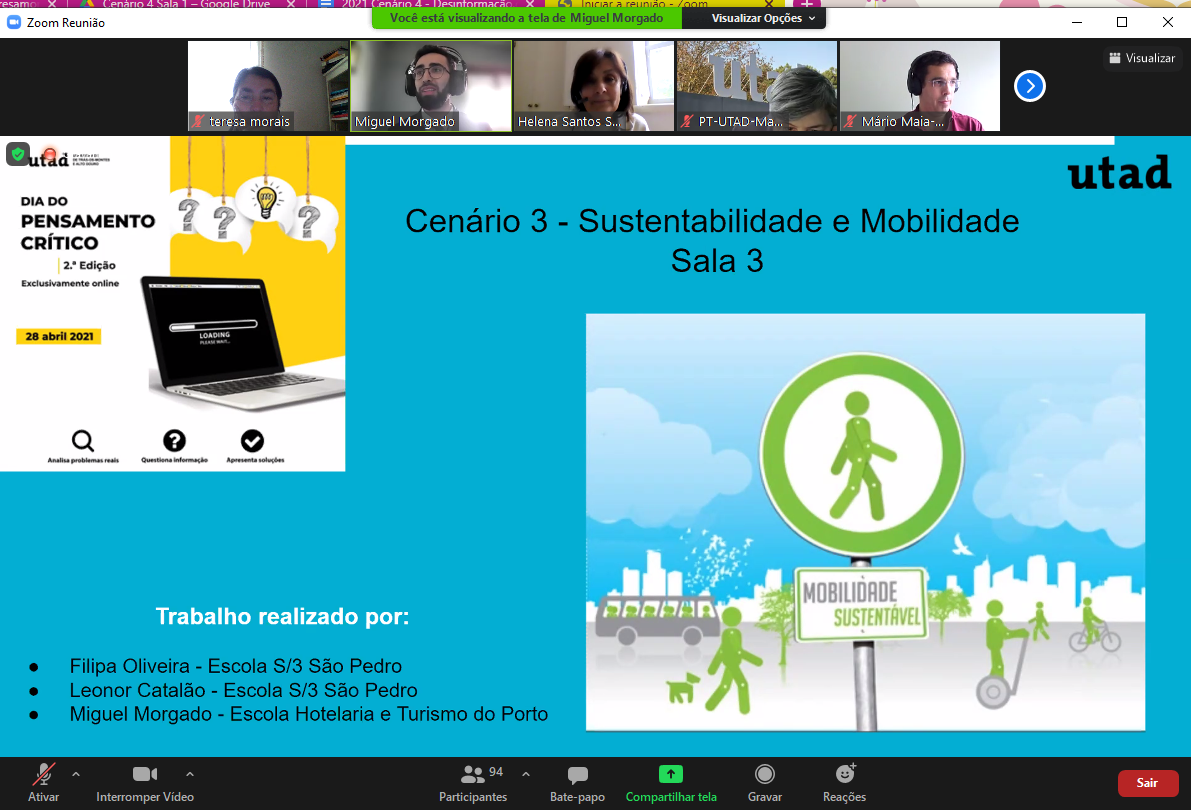The height and width of the screenshot is (810, 1191).
Task: Expand audio options arrow beside Ativar
Action: pos(76,774)
